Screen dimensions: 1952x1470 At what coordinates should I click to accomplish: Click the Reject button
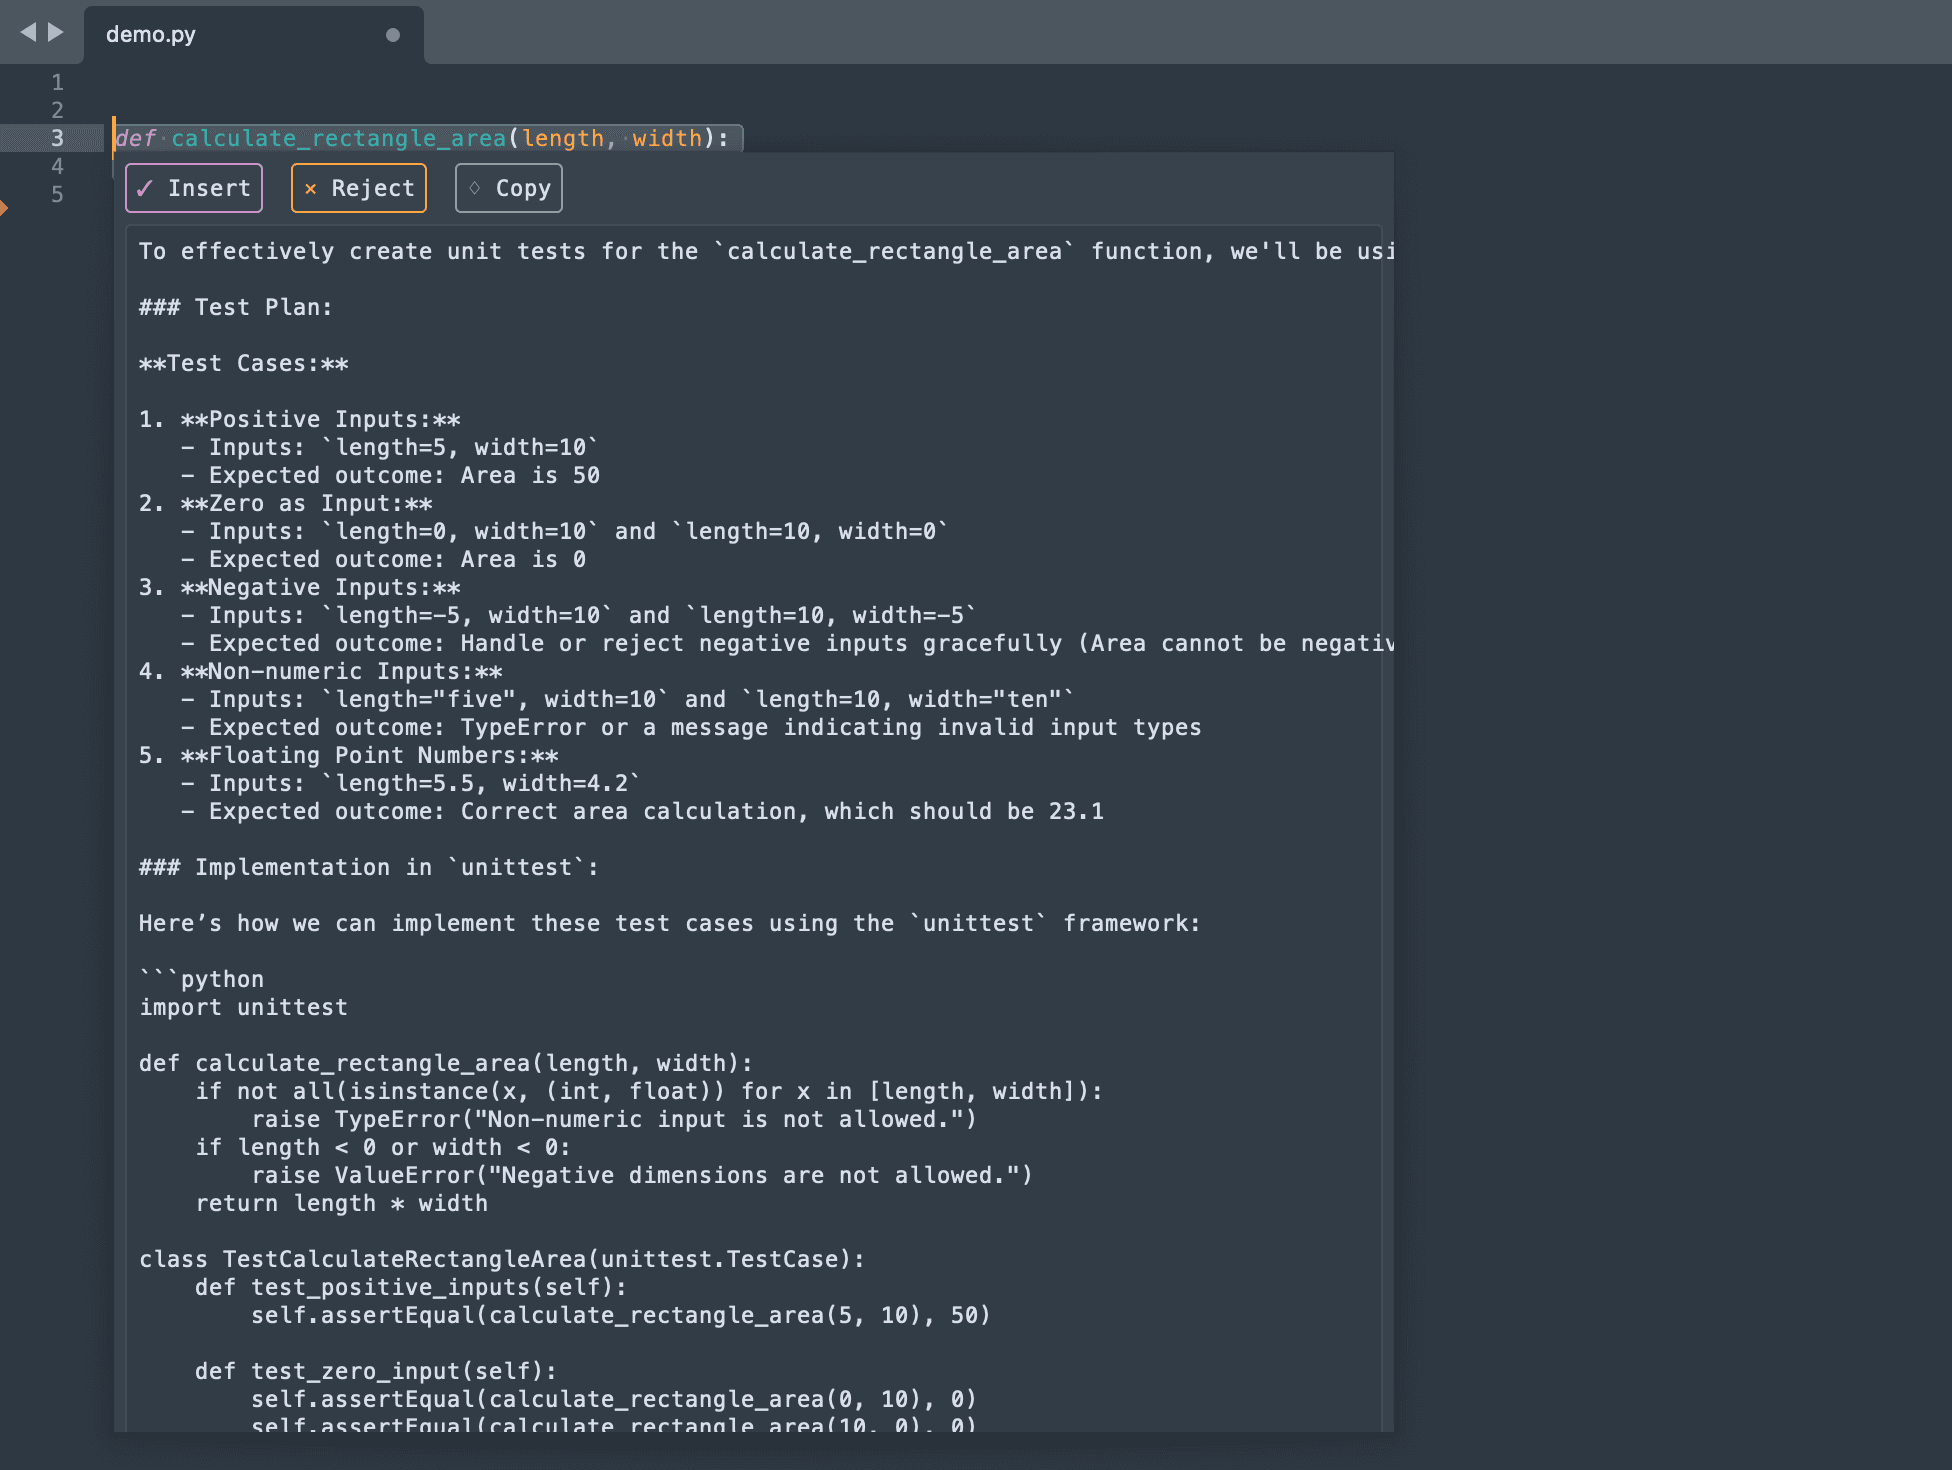tap(359, 188)
